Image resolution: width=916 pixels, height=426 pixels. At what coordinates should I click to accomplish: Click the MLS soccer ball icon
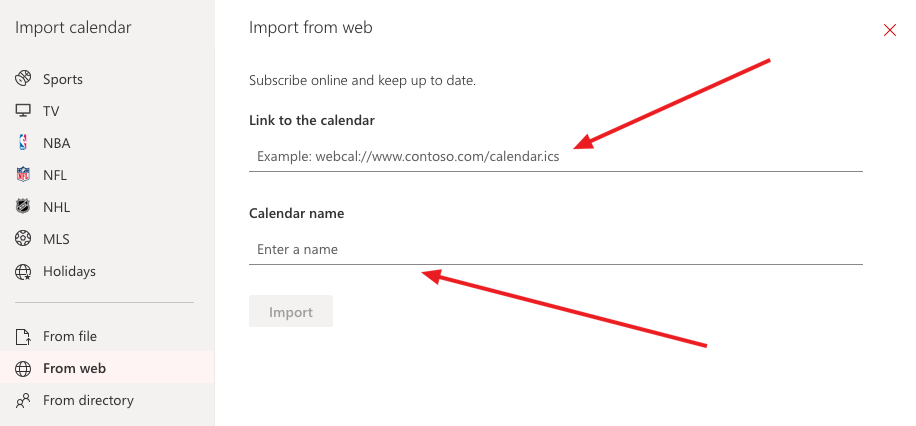tap(23, 239)
